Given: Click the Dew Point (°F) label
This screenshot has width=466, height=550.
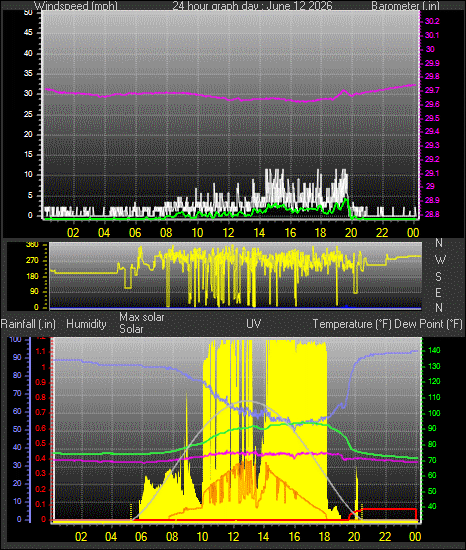Looking at the screenshot, I should click(428, 324).
